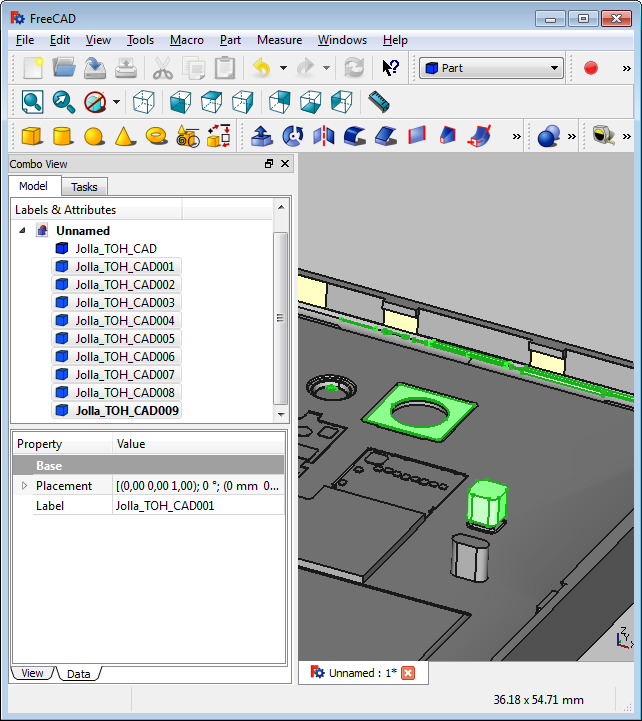Click the tree scrollbar down arrow
This screenshot has width=642, height=721.
[x=281, y=414]
